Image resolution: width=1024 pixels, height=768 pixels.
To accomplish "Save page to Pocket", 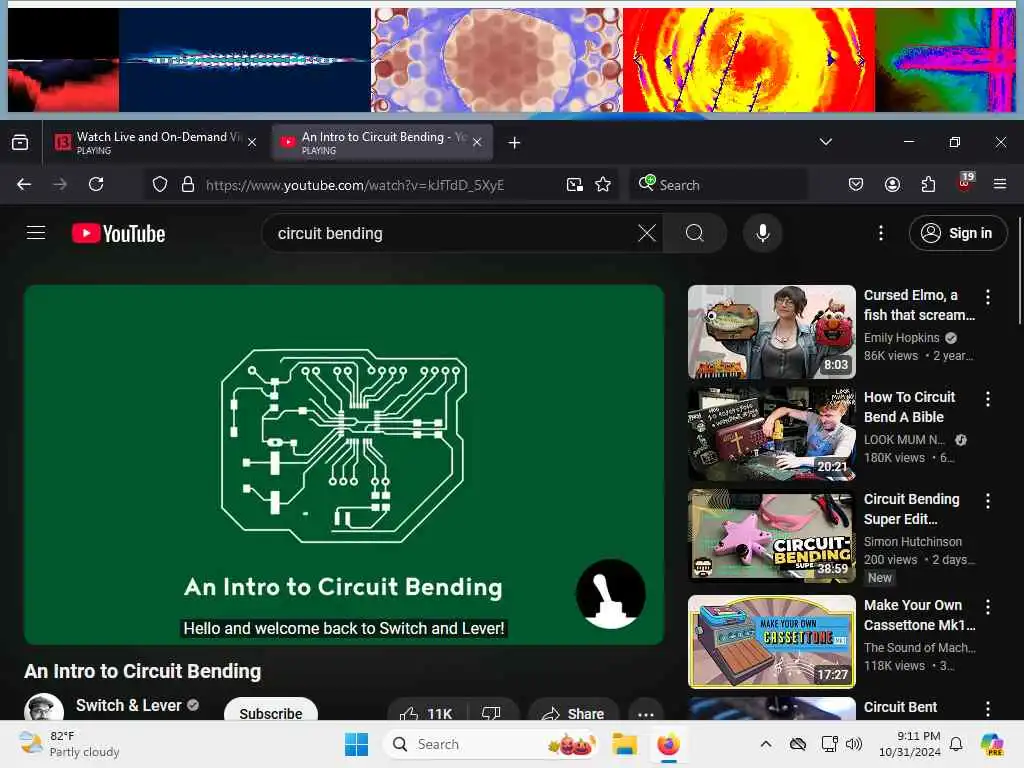I will point(856,185).
